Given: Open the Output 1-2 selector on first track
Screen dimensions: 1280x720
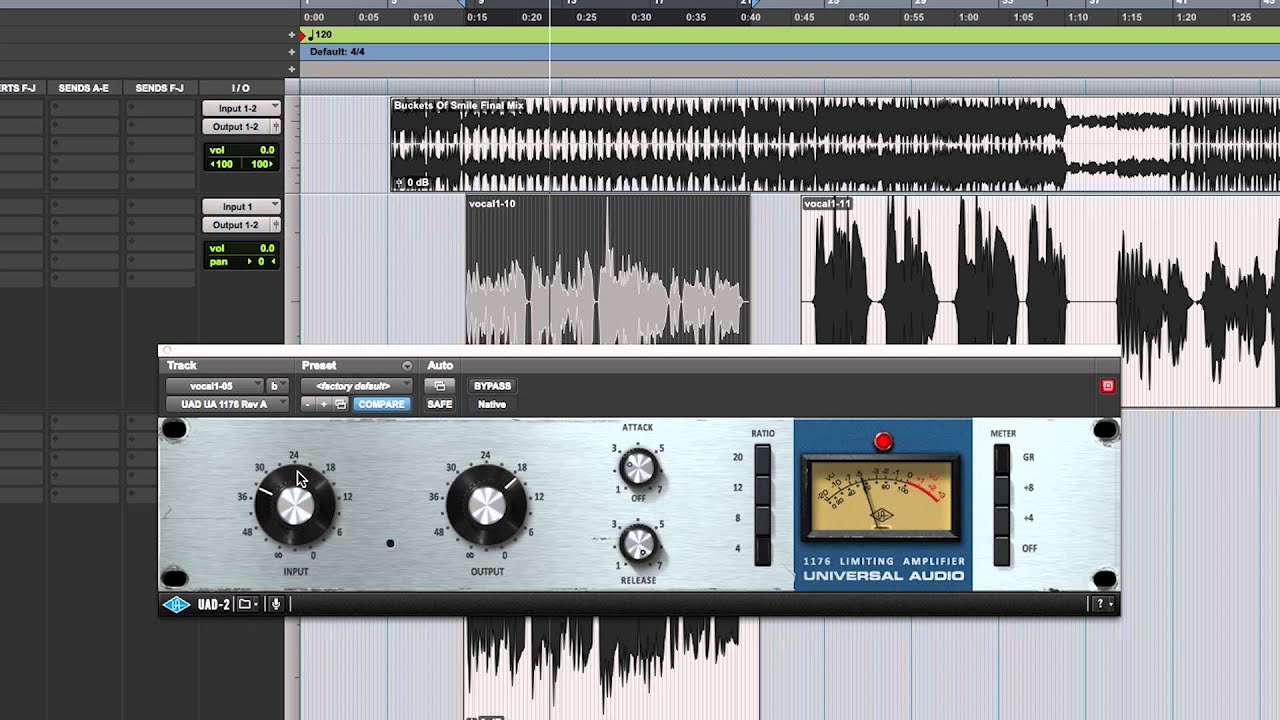Looking at the screenshot, I should click(236, 127).
